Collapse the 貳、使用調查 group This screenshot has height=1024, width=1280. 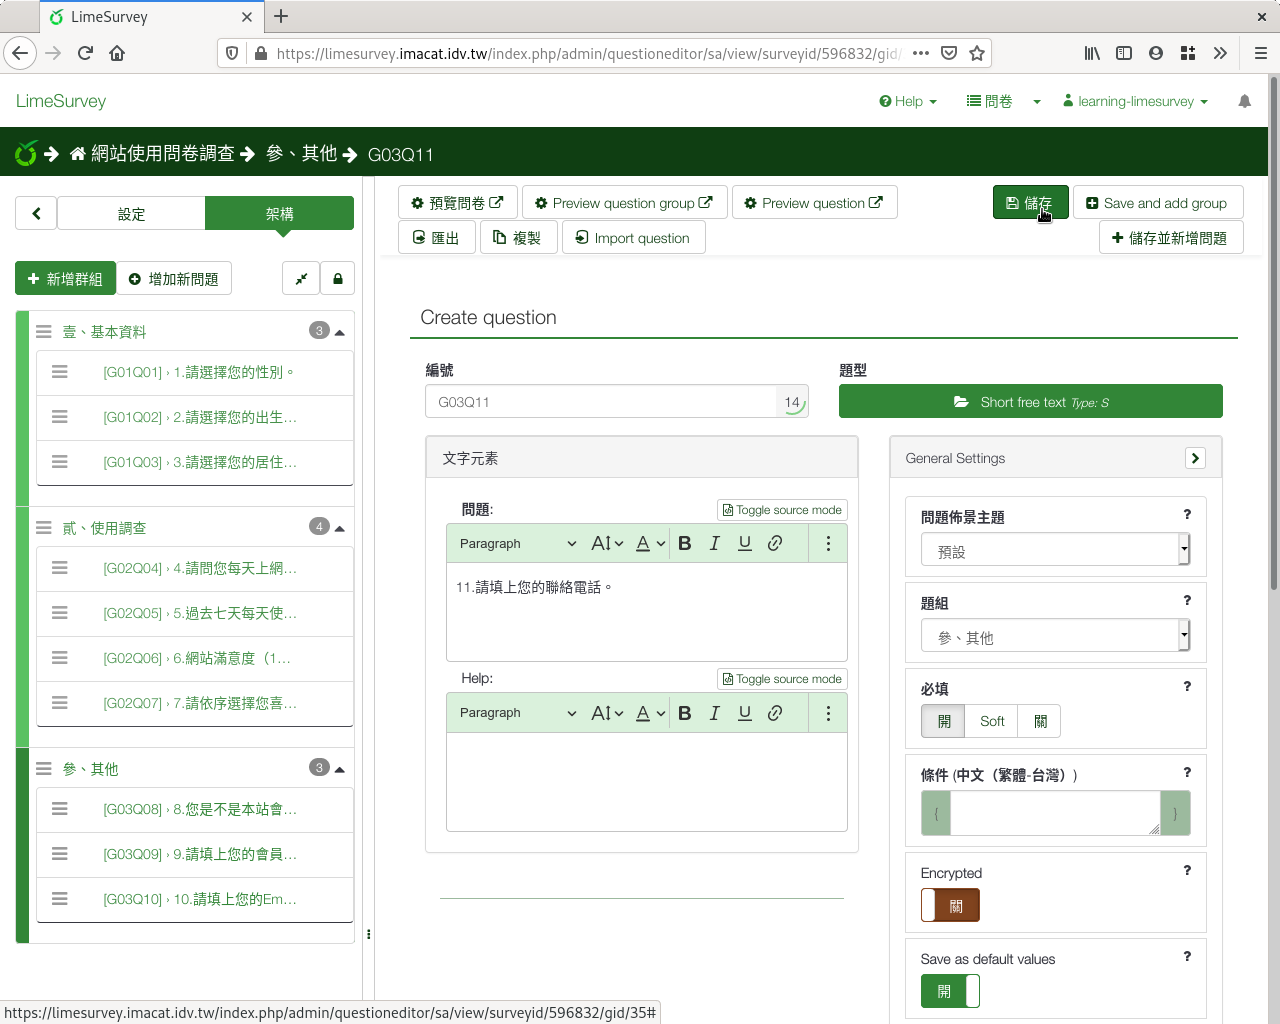click(x=340, y=528)
